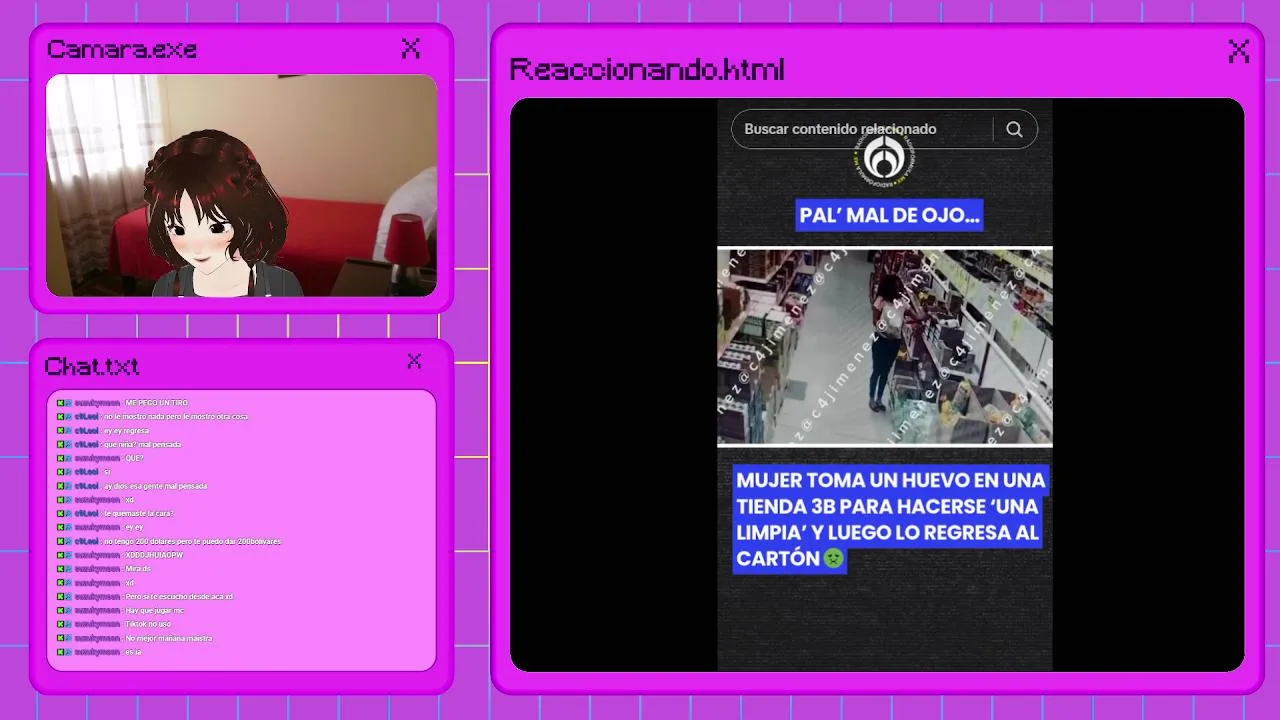Click the avatar camera feed
This screenshot has height=720, width=1280.
pyautogui.click(x=242, y=185)
